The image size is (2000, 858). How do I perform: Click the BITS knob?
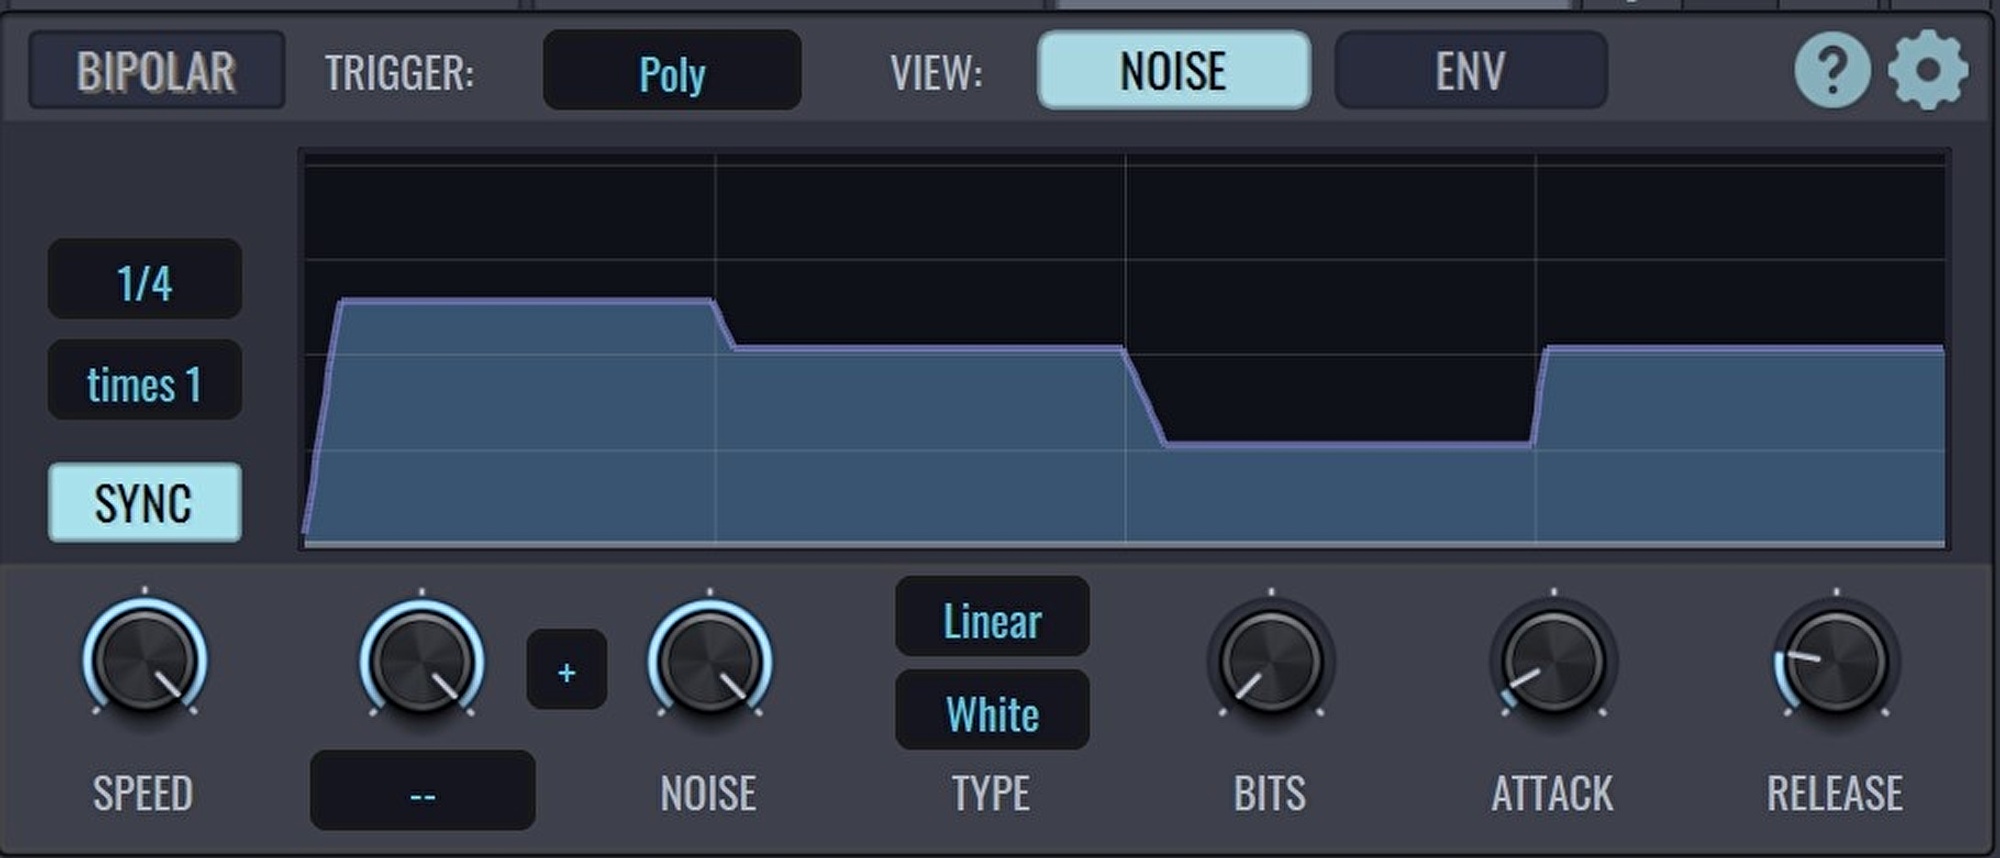click(x=1271, y=661)
